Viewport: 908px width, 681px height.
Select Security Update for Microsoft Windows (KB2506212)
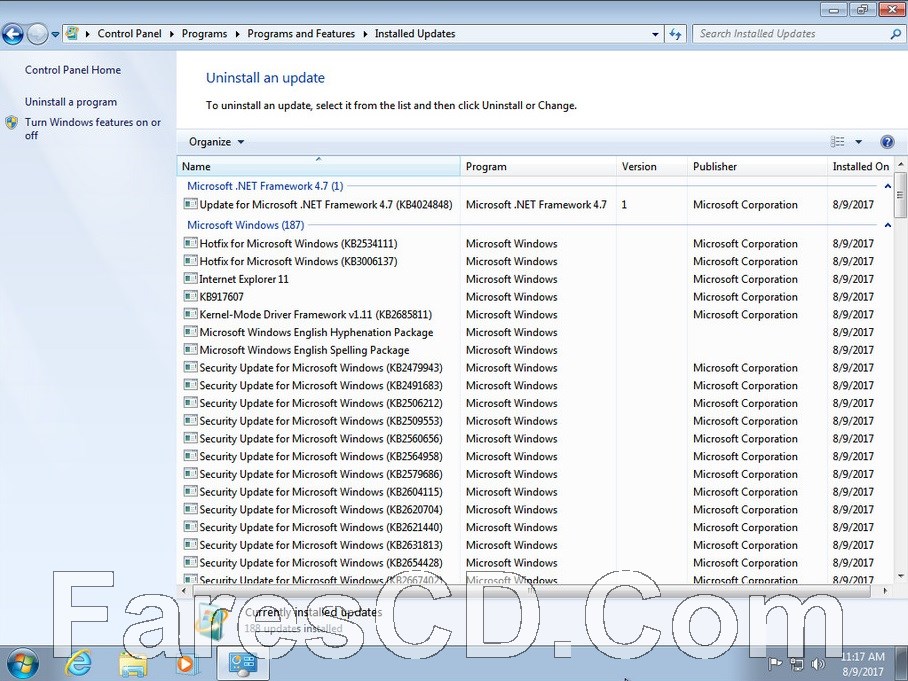pyautogui.click(x=321, y=403)
